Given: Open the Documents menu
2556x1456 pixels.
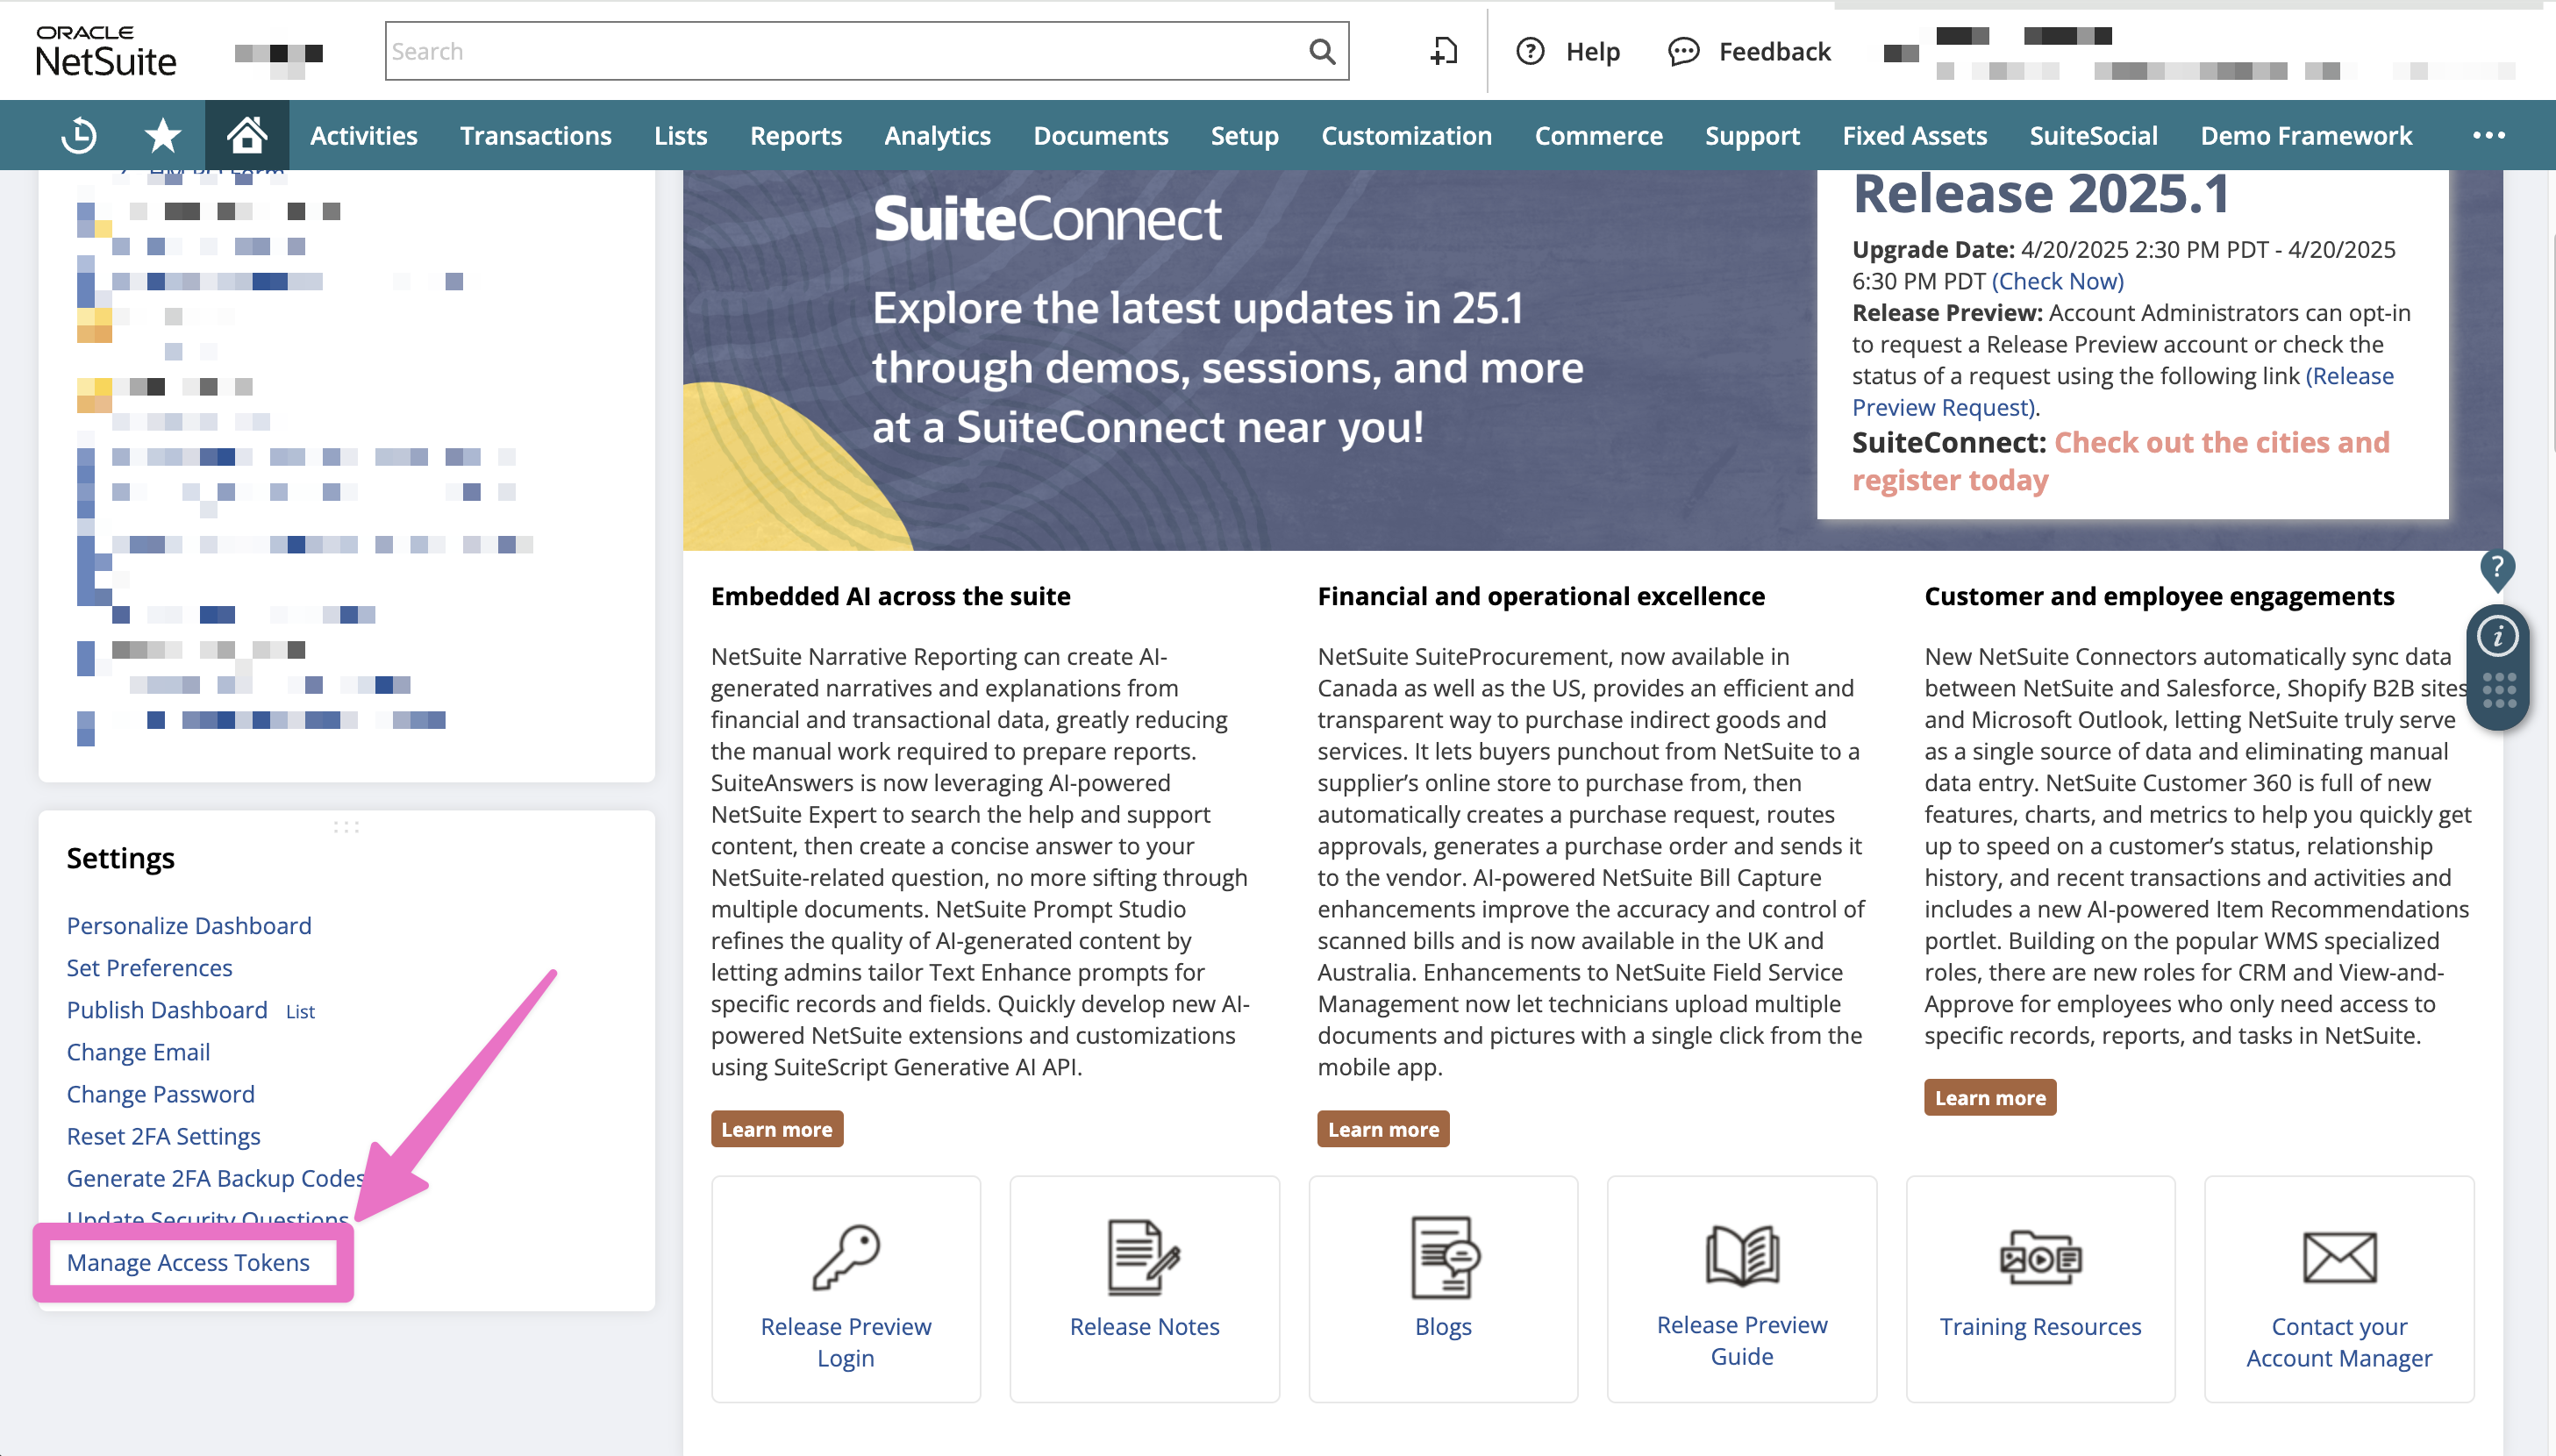Looking at the screenshot, I should point(1100,135).
